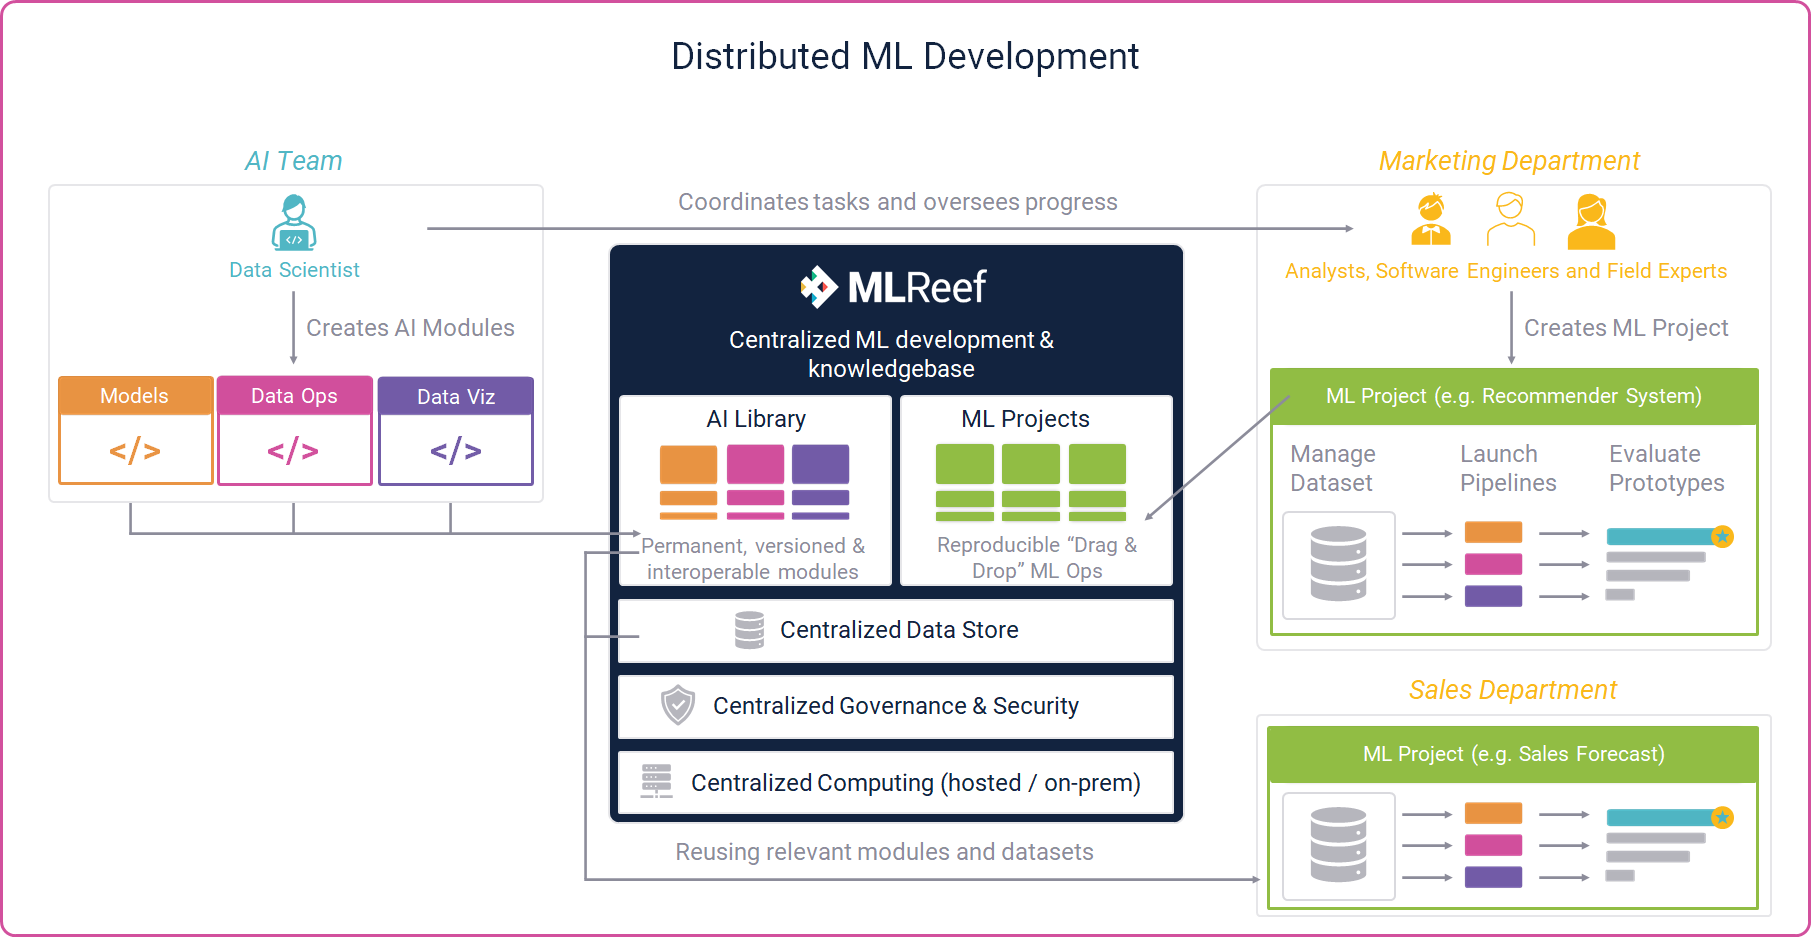Viewport: 1817px width, 947px height.
Task: Click the purple pipeline block in Recommender System
Action: click(1493, 596)
